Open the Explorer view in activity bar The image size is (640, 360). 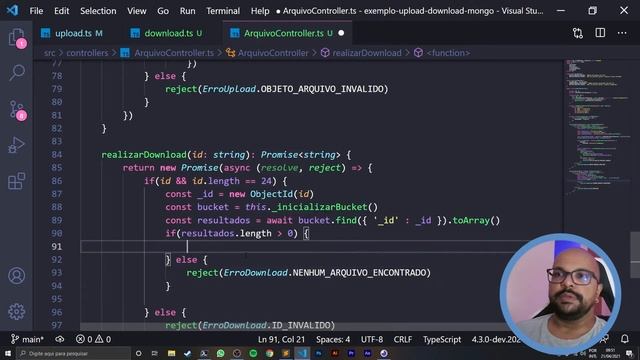[x=17, y=38]
